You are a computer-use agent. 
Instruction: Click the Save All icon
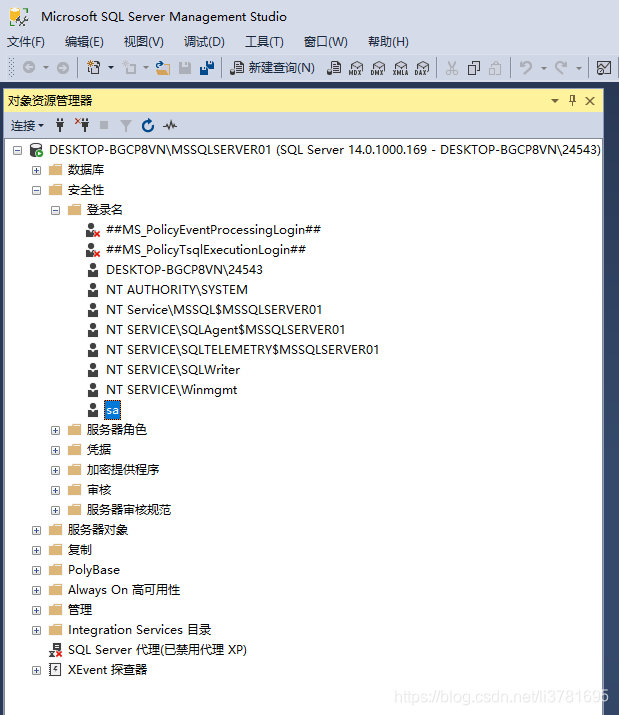[207, 68]
